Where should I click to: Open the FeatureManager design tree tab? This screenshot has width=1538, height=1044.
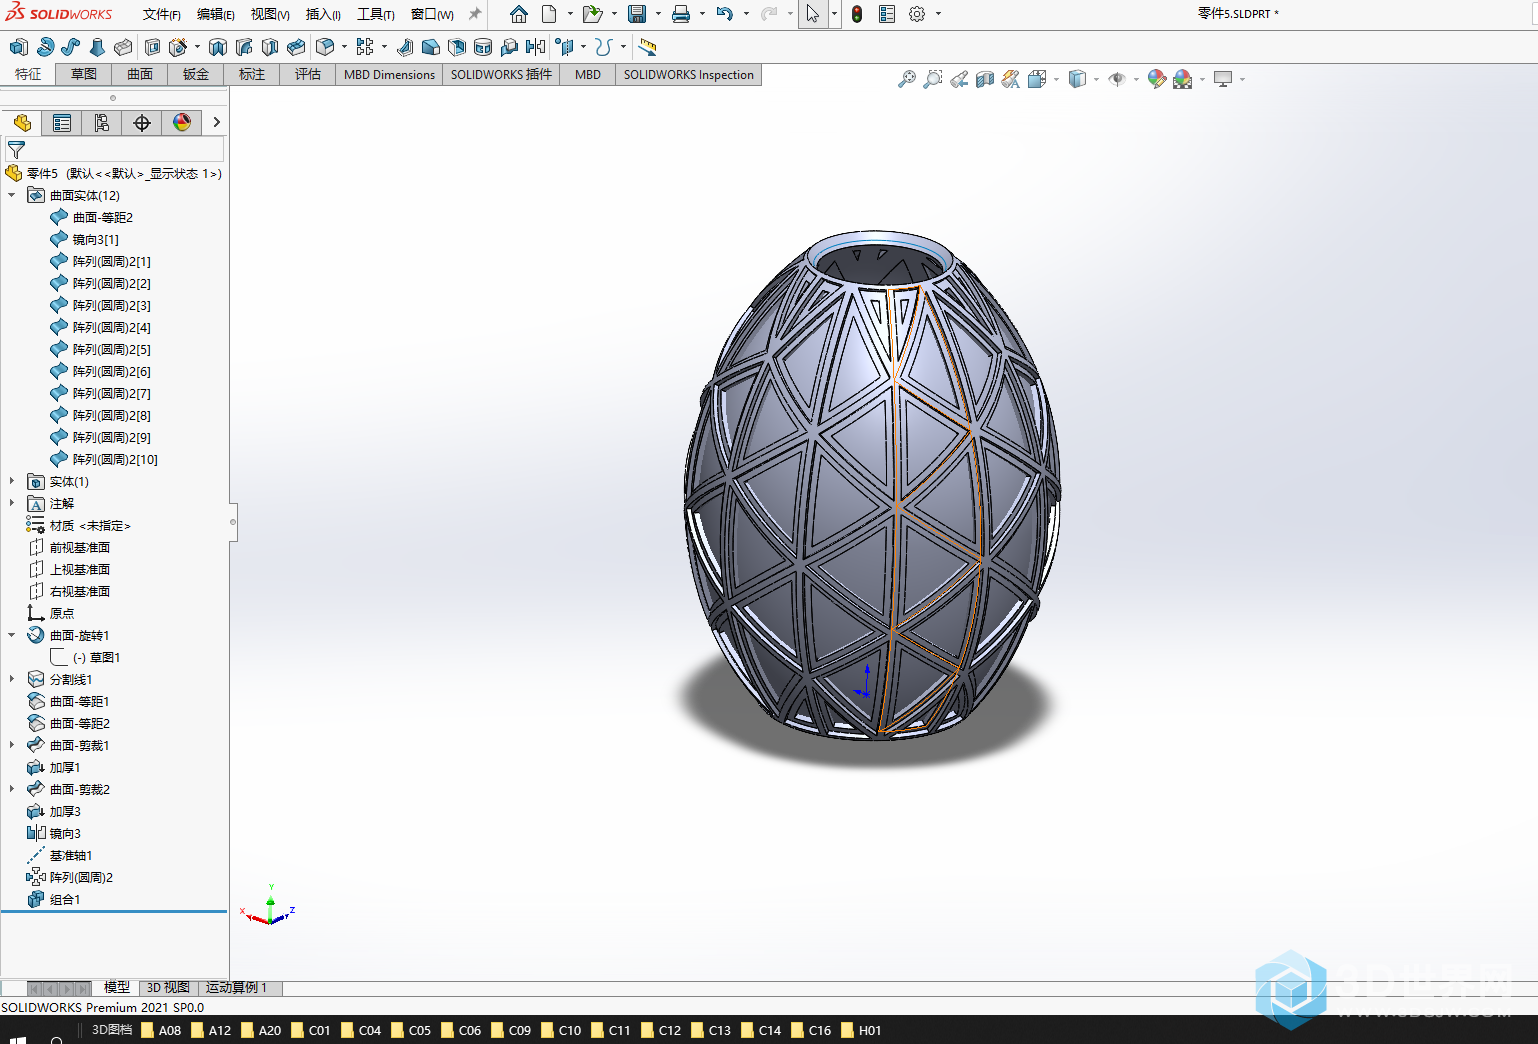tap(22, 123)
